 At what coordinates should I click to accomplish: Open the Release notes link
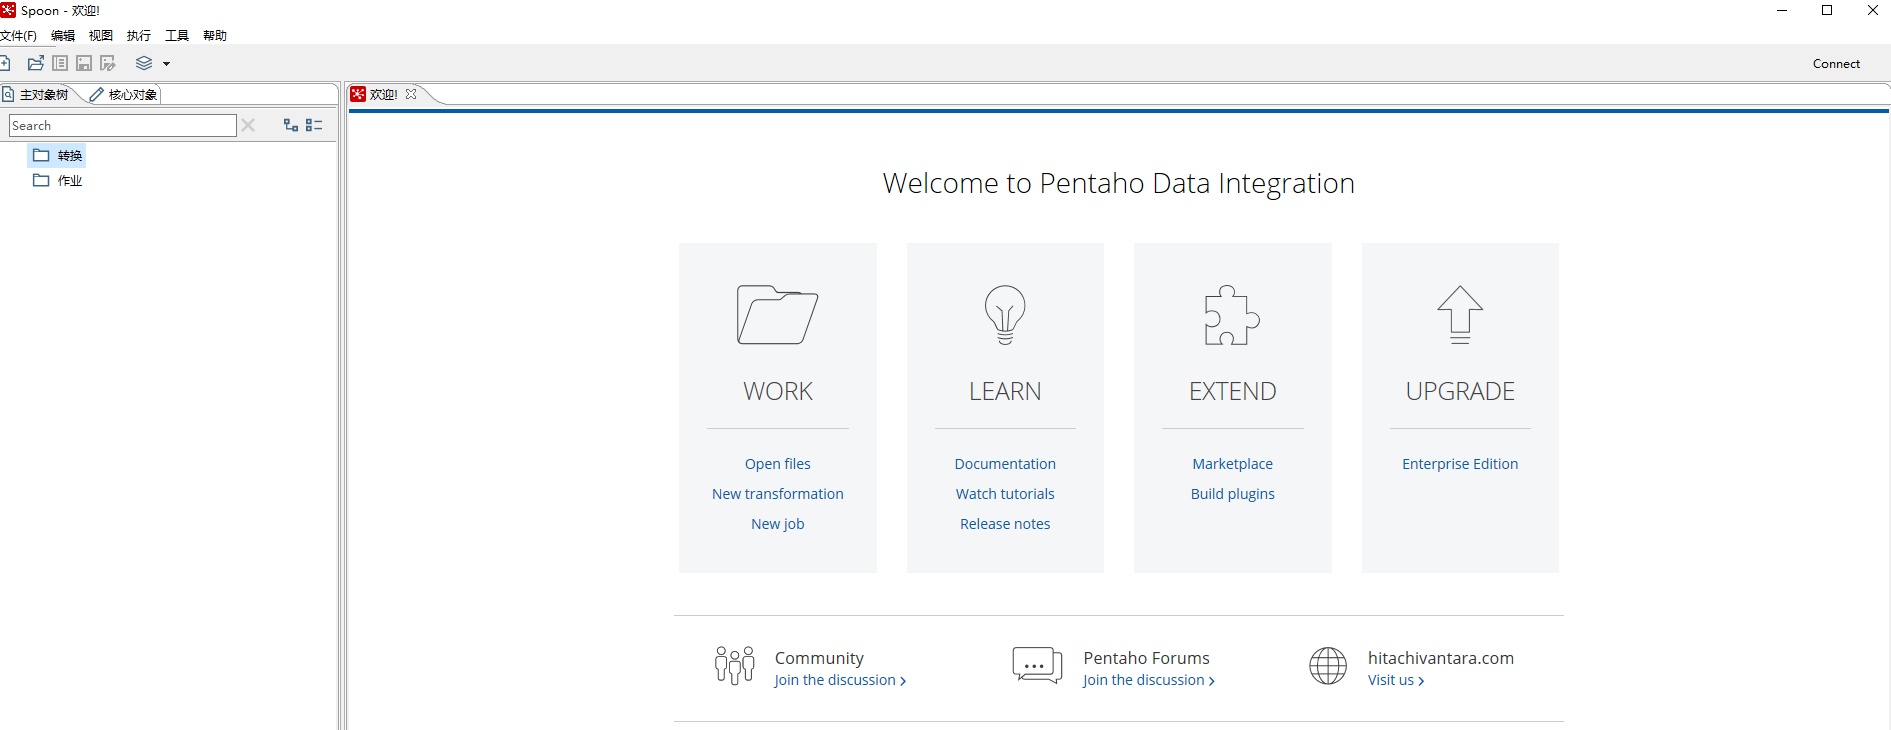[x=1005, y=524]
